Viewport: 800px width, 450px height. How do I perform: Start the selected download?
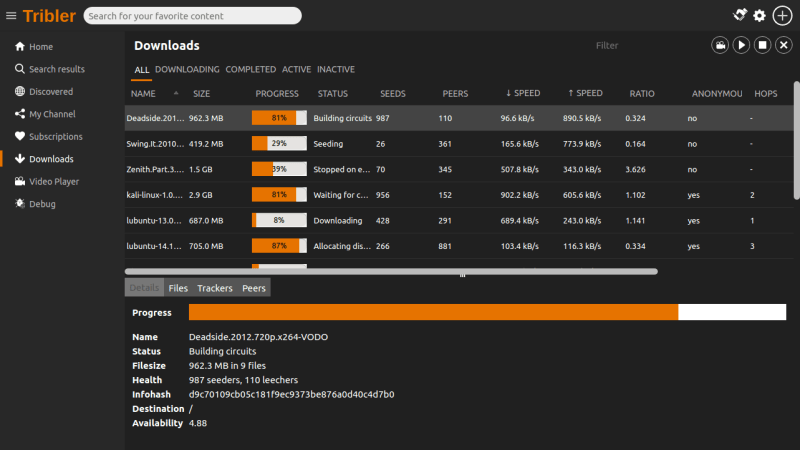[741, 45]
